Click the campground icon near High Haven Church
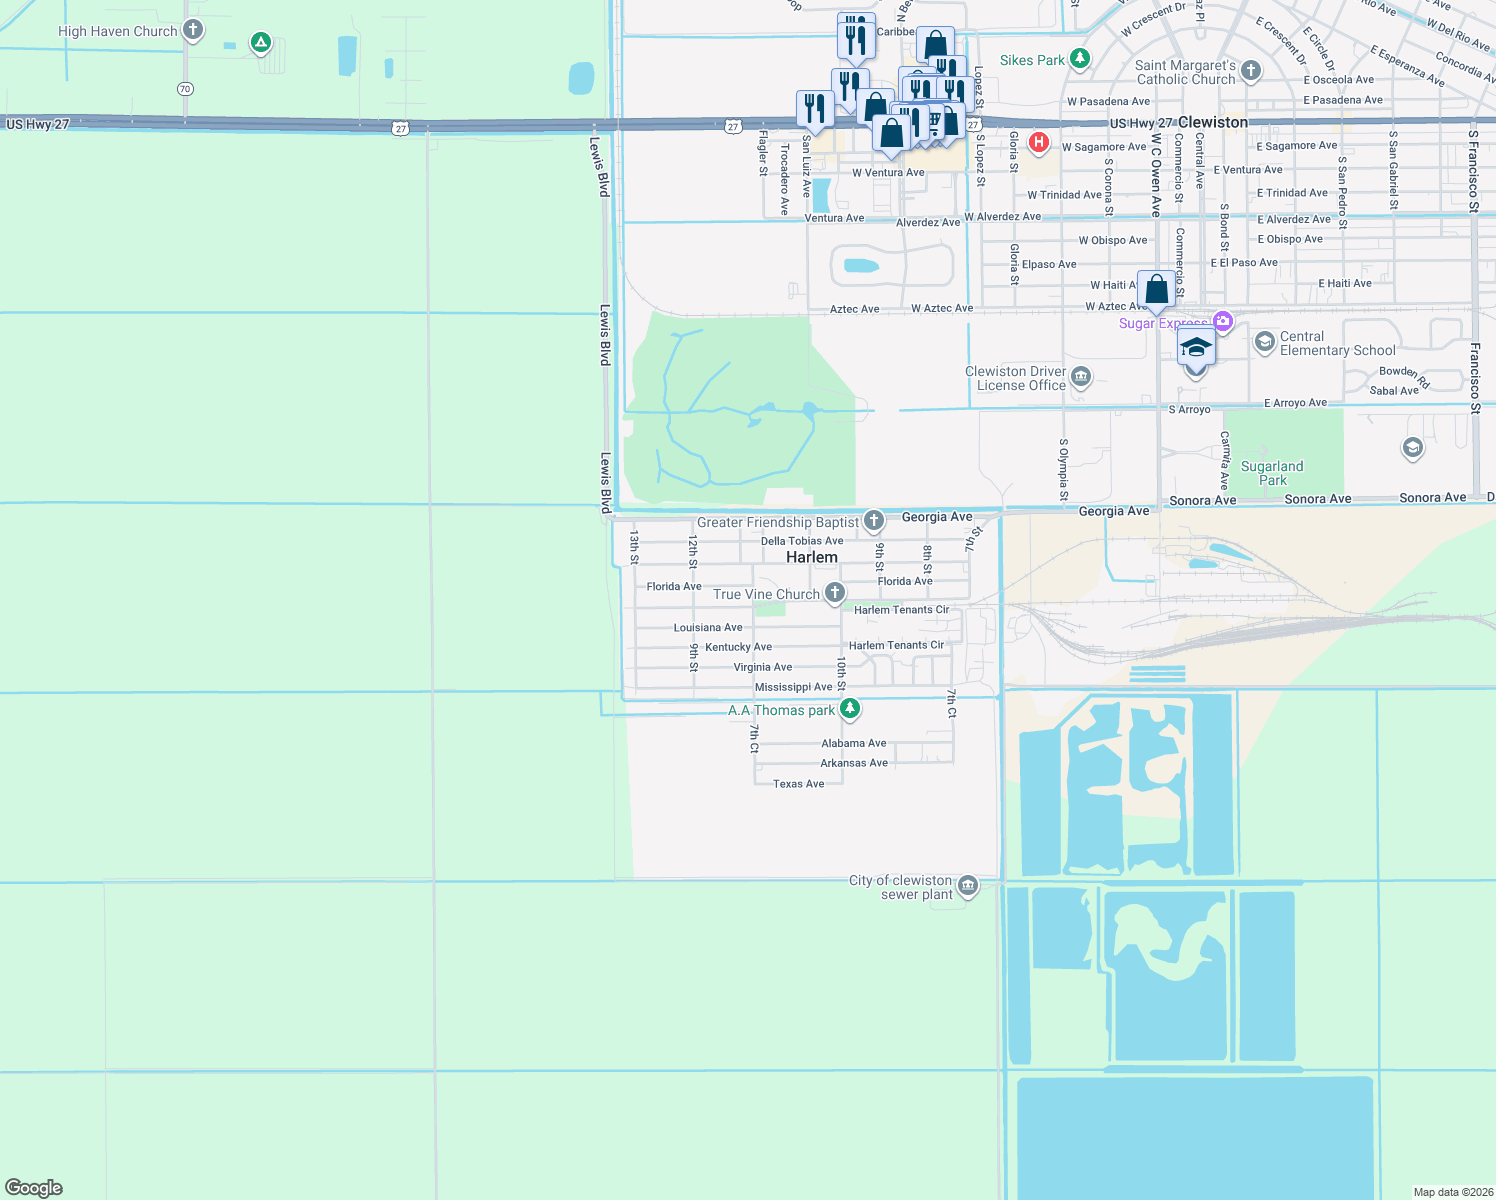Screen dimensions: 1496x1200 click(x=261, y=44)
